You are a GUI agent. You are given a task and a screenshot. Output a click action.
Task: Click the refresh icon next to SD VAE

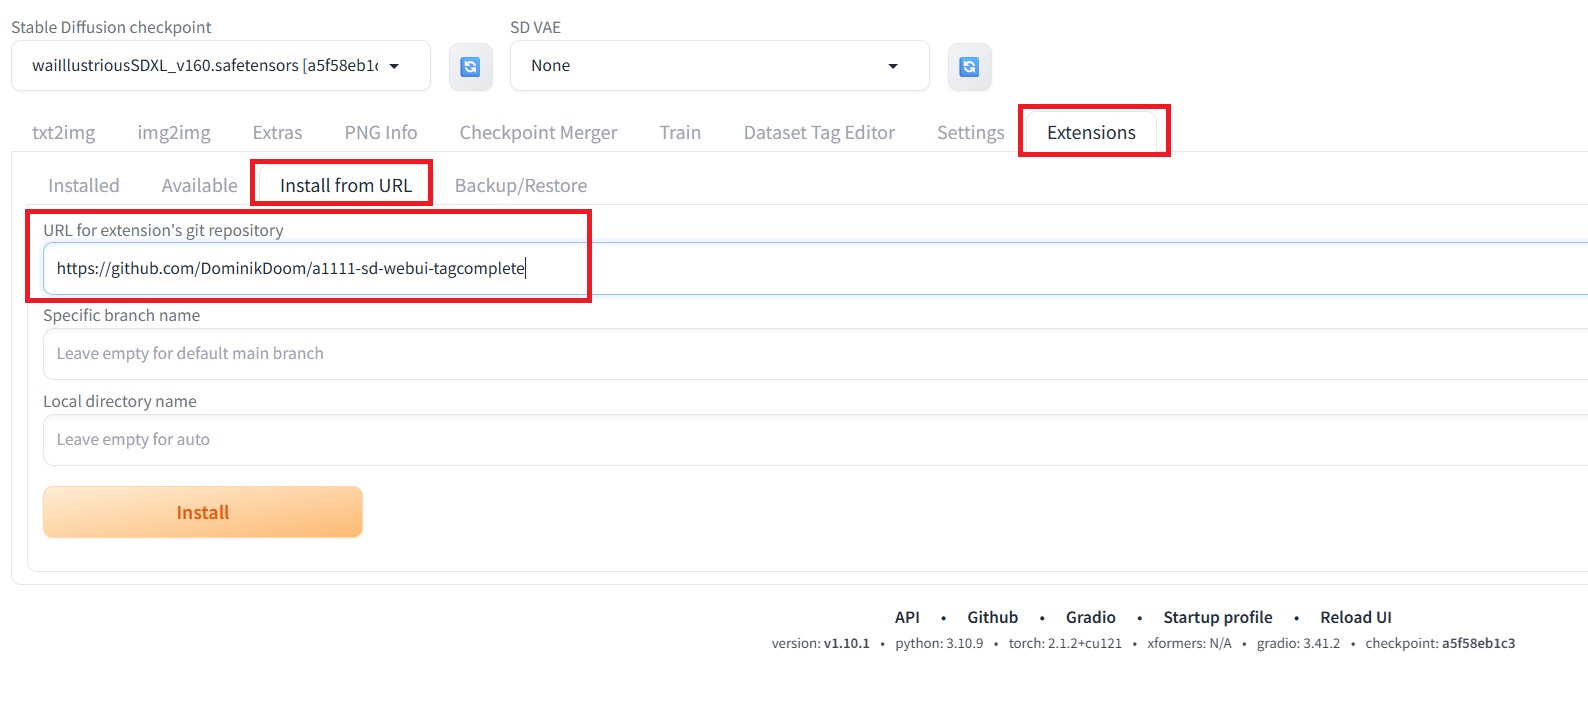click(x=969, y=67)
